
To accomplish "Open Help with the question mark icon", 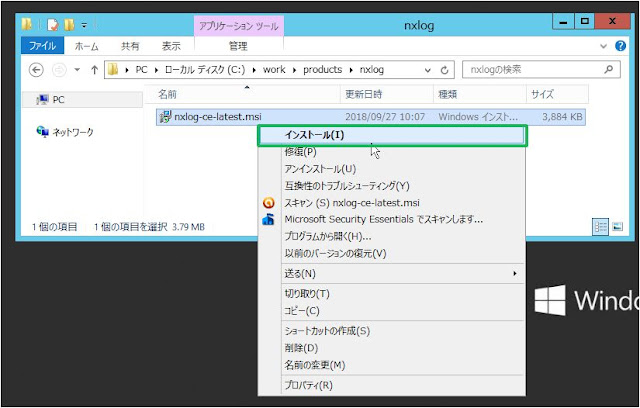I will 620,46.
